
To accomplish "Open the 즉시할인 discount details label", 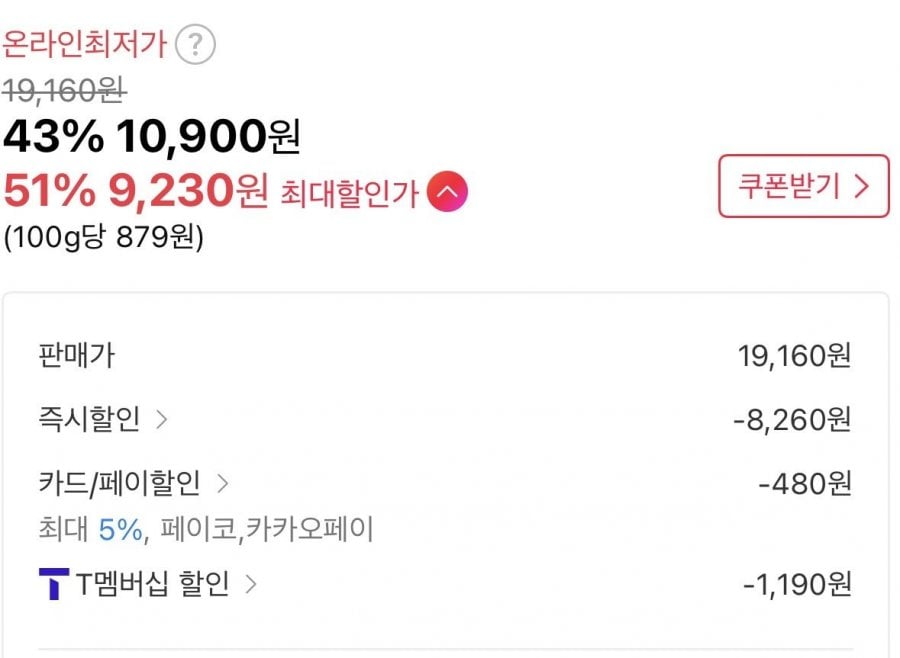I will pyautogui.click(x=88, y=419).
